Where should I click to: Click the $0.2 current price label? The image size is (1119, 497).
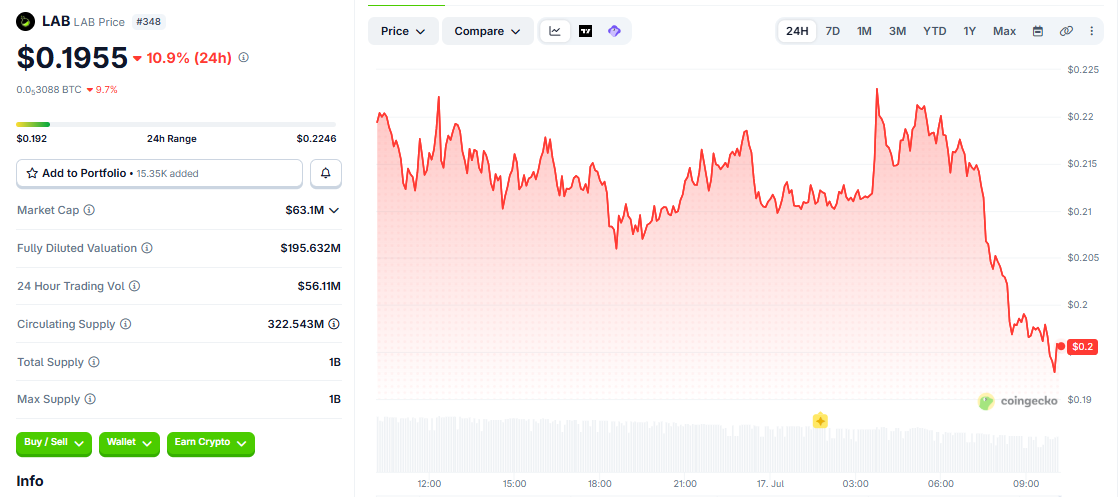point(1082,346)
